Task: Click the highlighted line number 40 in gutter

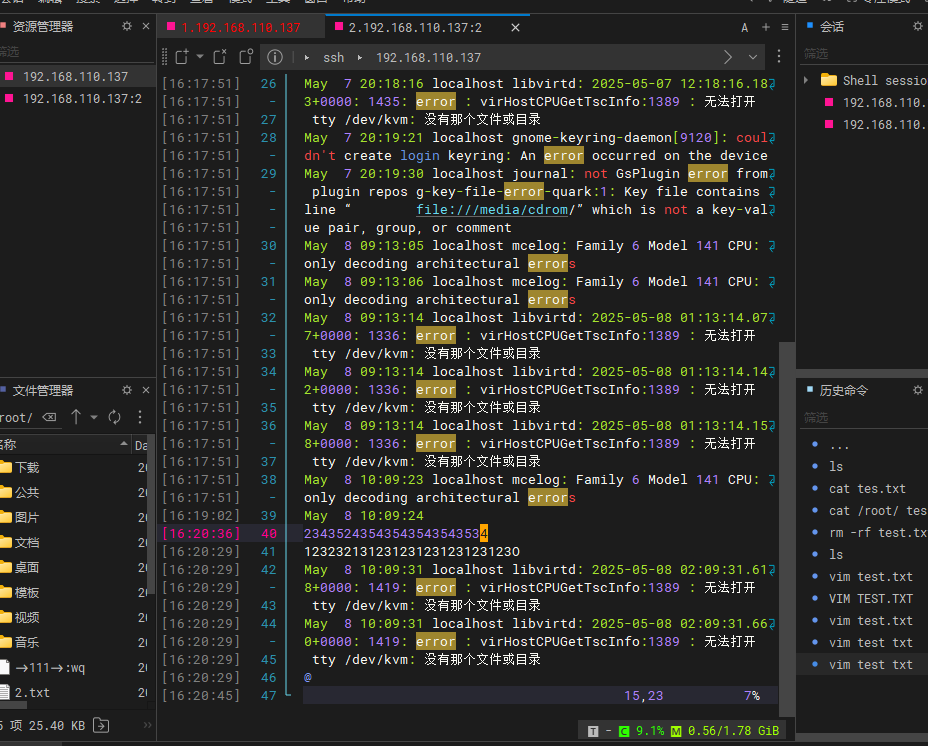Action: coord(269,533)
